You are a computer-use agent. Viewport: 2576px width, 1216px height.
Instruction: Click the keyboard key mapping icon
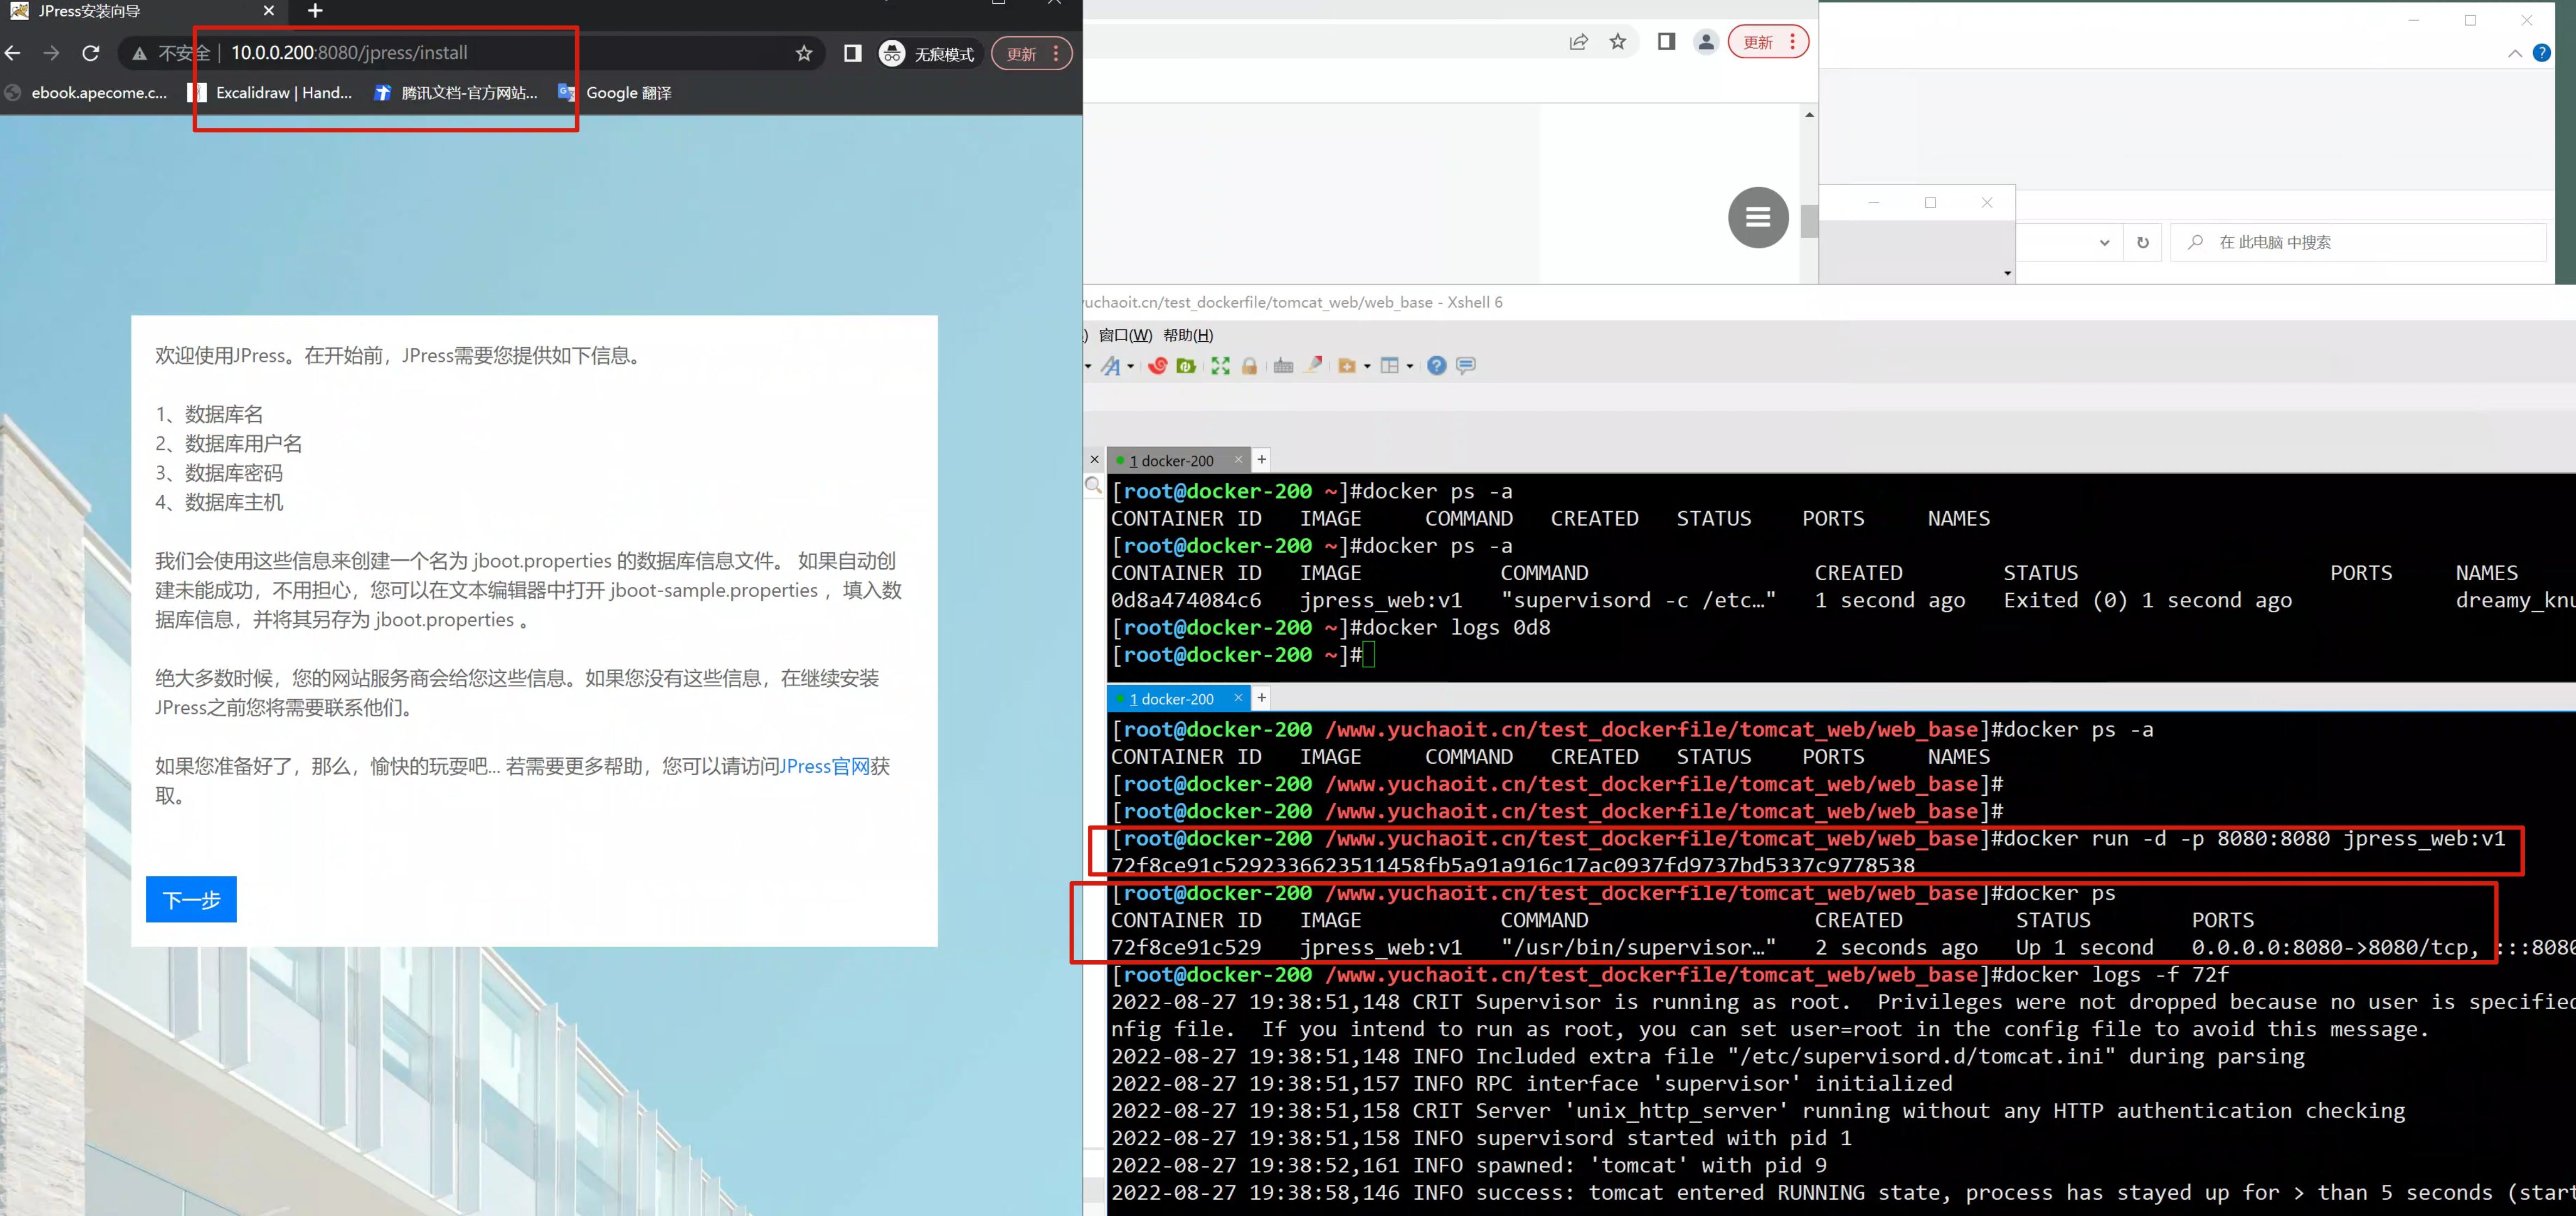click(x=1283, y=366)
